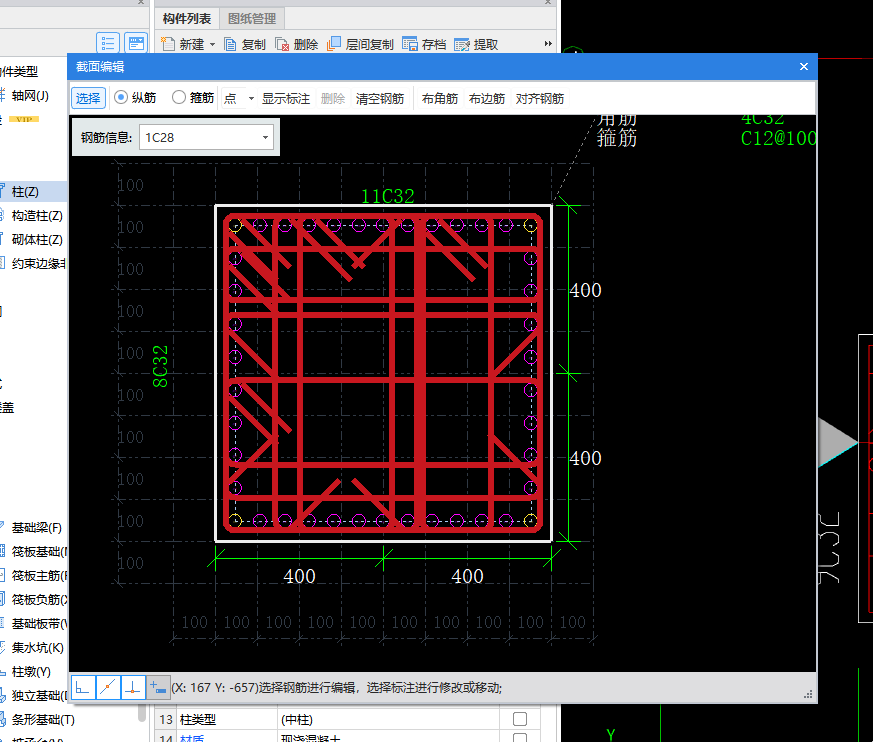Select 轴网(J) in component type list

pyautogui.click(x=30, y=96)
